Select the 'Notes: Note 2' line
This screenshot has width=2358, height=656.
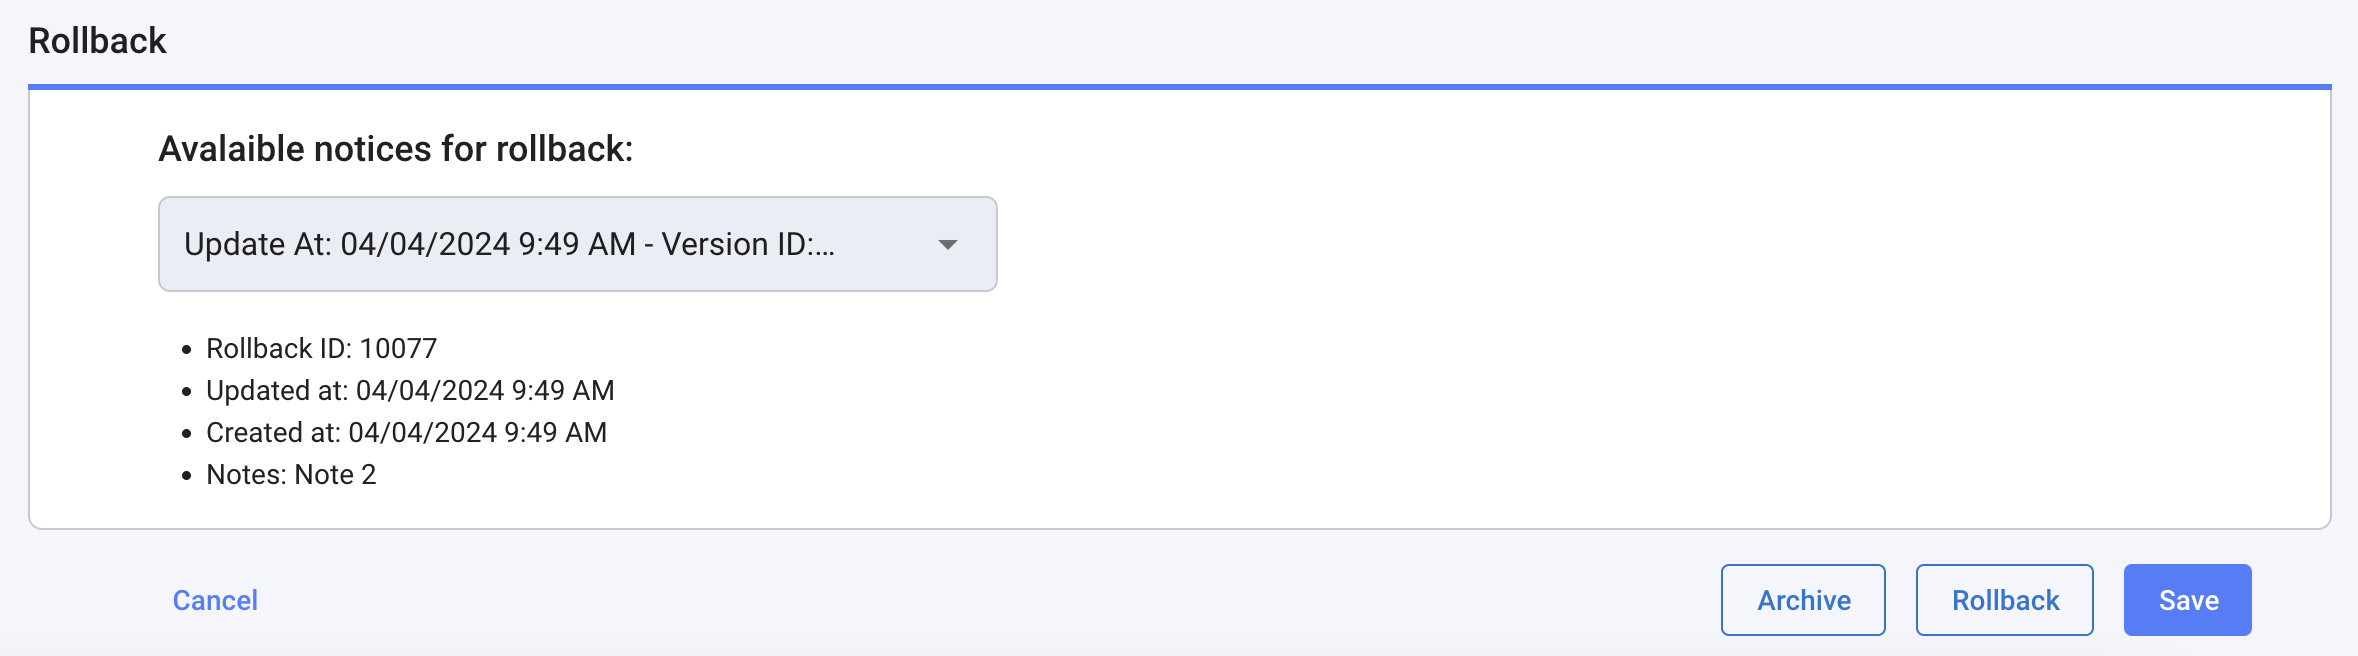(291, 474)
